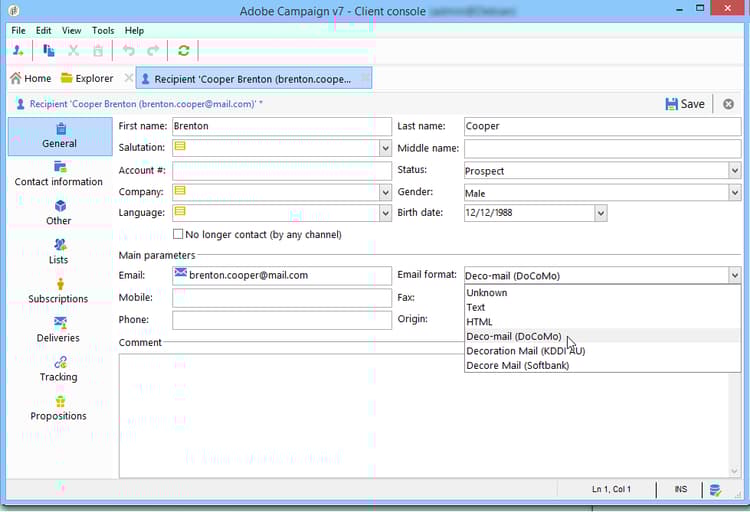
Task: Click the yellow icon in Salutation field
Action: click(x=180, y=146)
